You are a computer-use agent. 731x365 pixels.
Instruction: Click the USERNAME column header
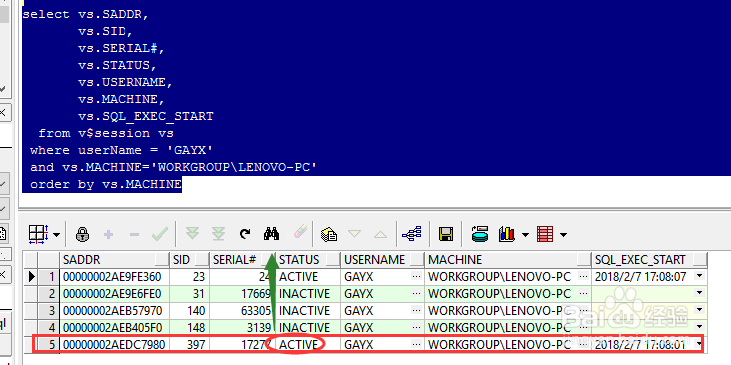click(382, 260)
